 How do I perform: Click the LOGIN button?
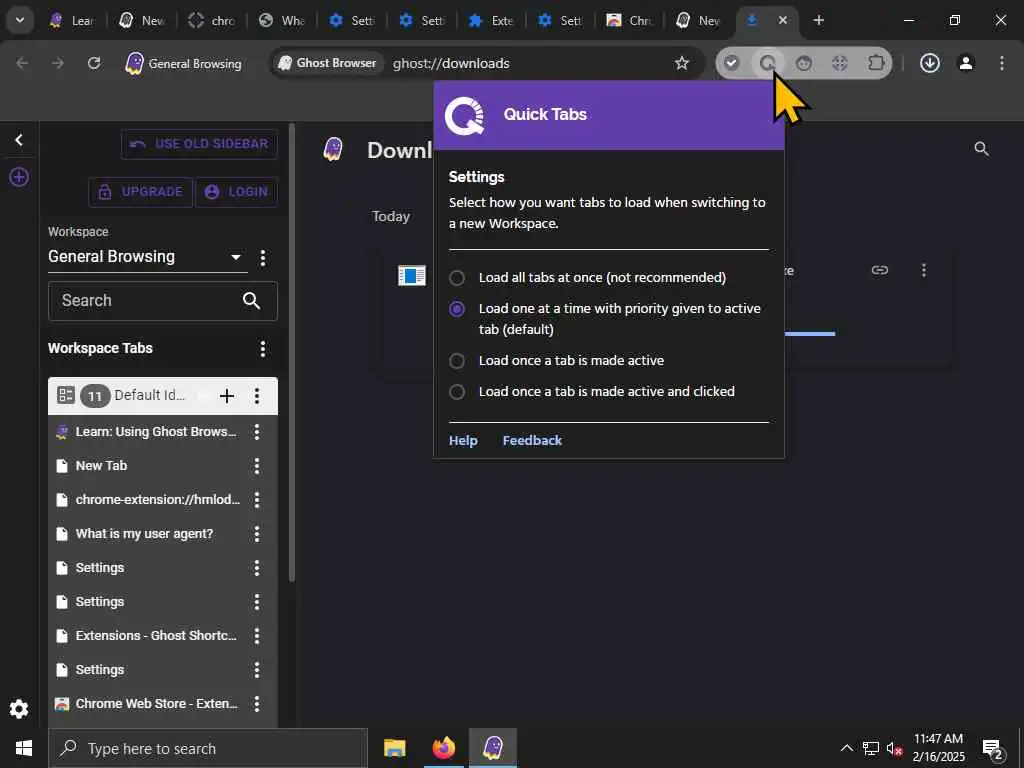coord(236,192)
